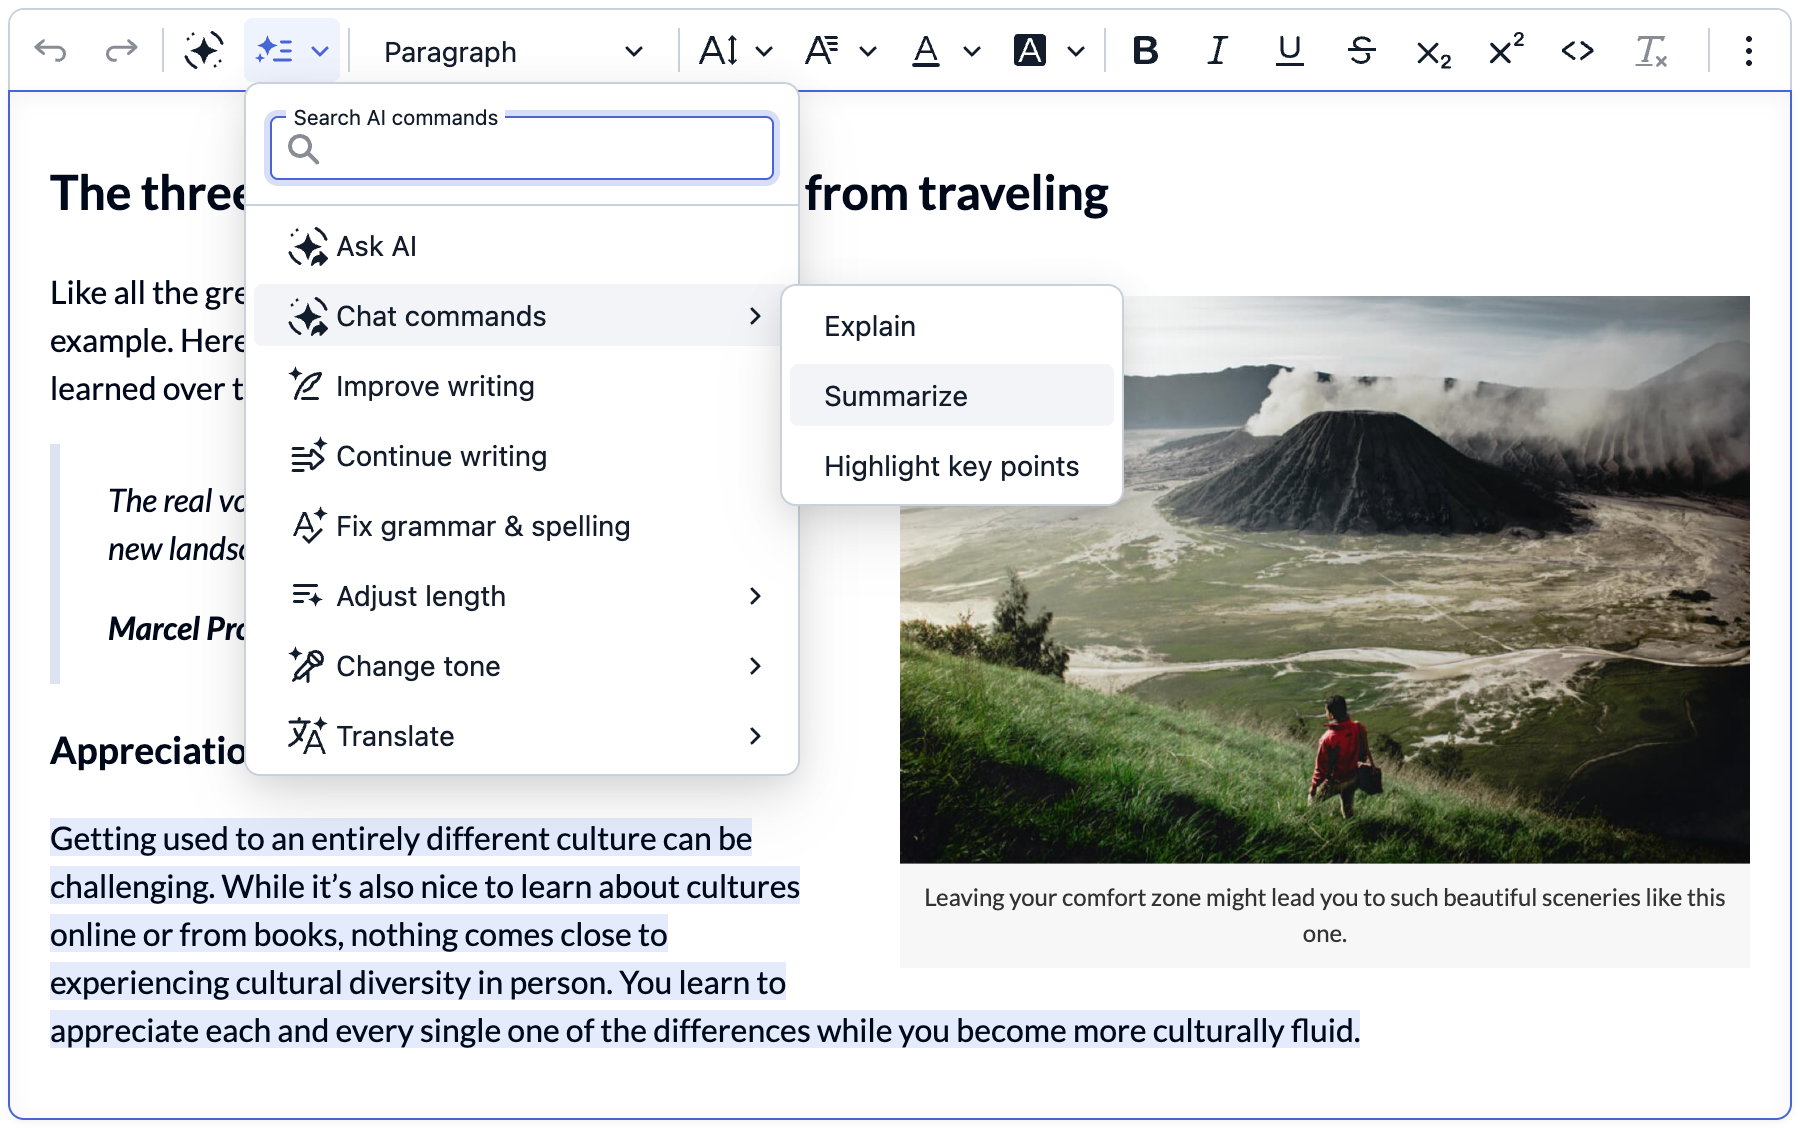Toggle underline formatting

coord(1290,50)
